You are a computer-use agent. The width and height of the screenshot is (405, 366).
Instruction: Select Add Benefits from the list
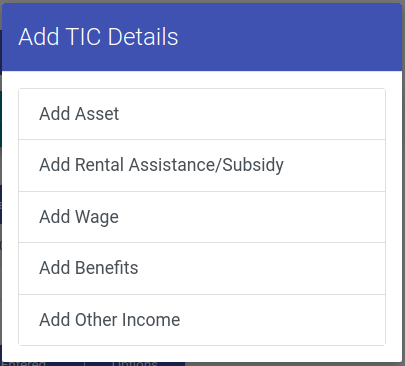click(x=202, y=268)
